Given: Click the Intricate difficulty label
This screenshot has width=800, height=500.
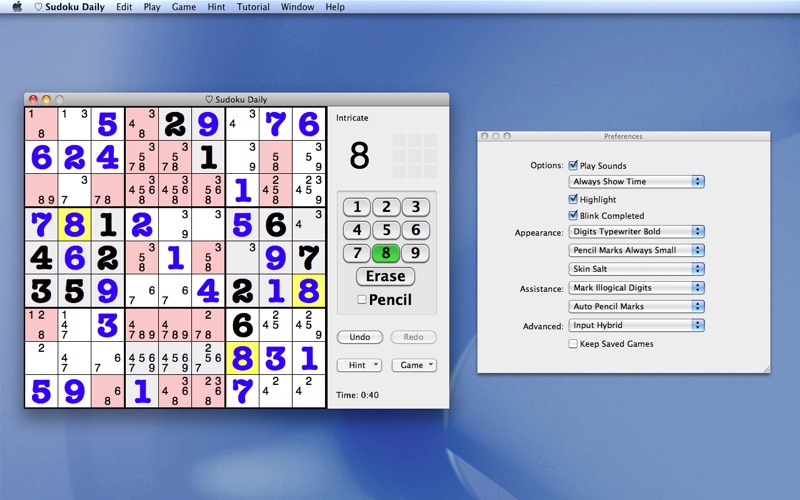Looking at the screenshot, I should coord(352,118).
